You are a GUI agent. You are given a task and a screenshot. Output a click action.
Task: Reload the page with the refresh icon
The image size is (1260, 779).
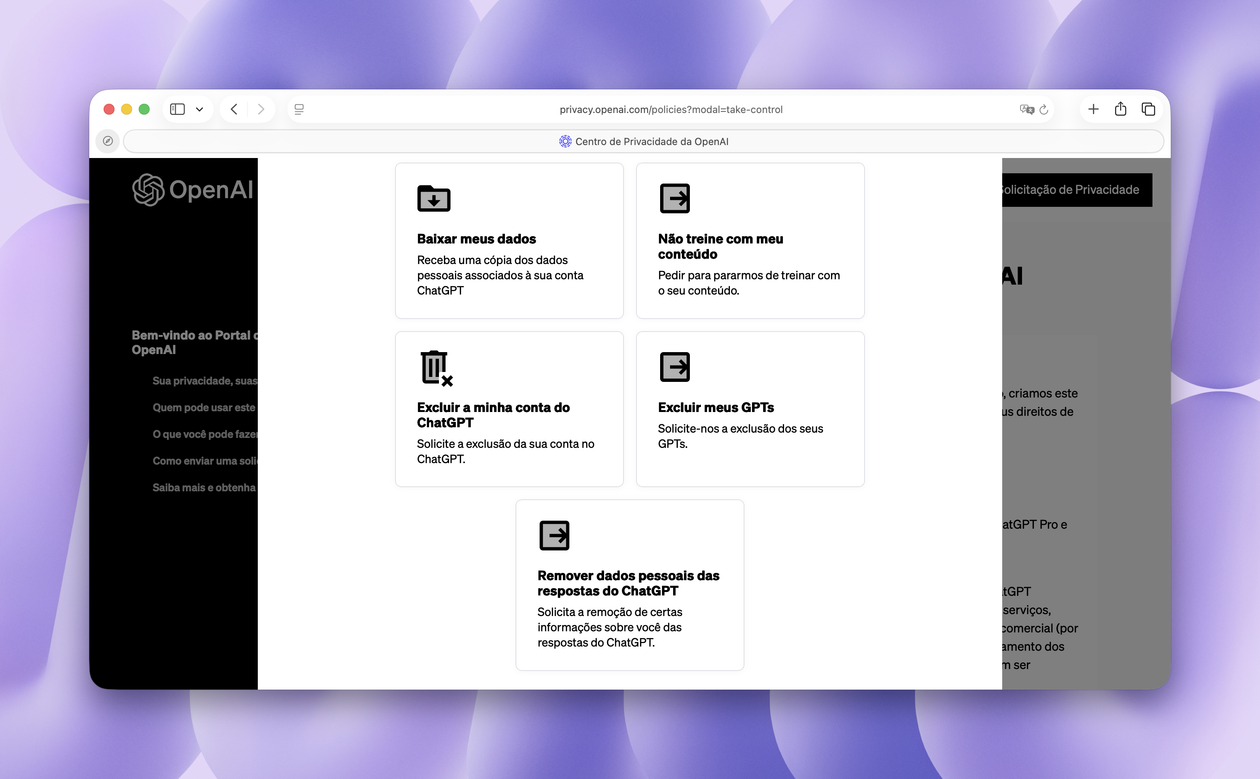pos(1044,110)
